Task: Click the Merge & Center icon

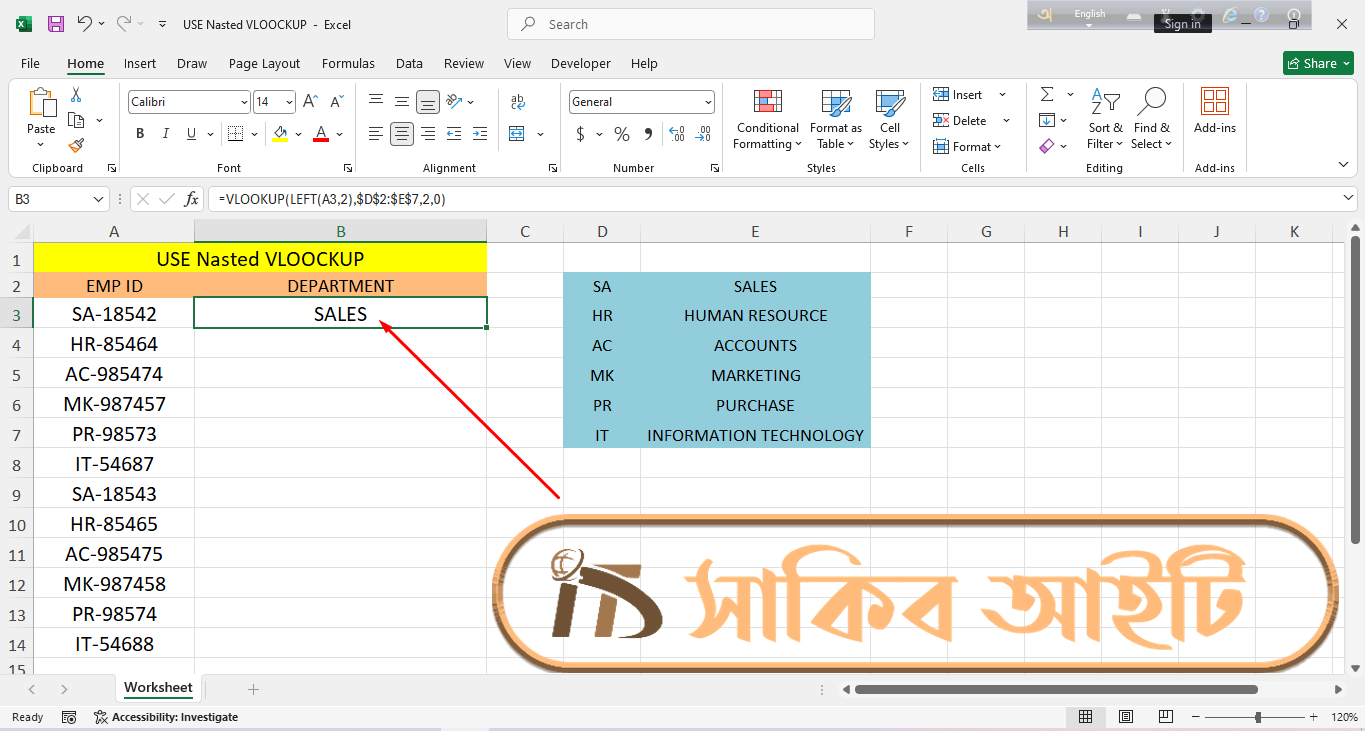Action: (x=517, y=134)
